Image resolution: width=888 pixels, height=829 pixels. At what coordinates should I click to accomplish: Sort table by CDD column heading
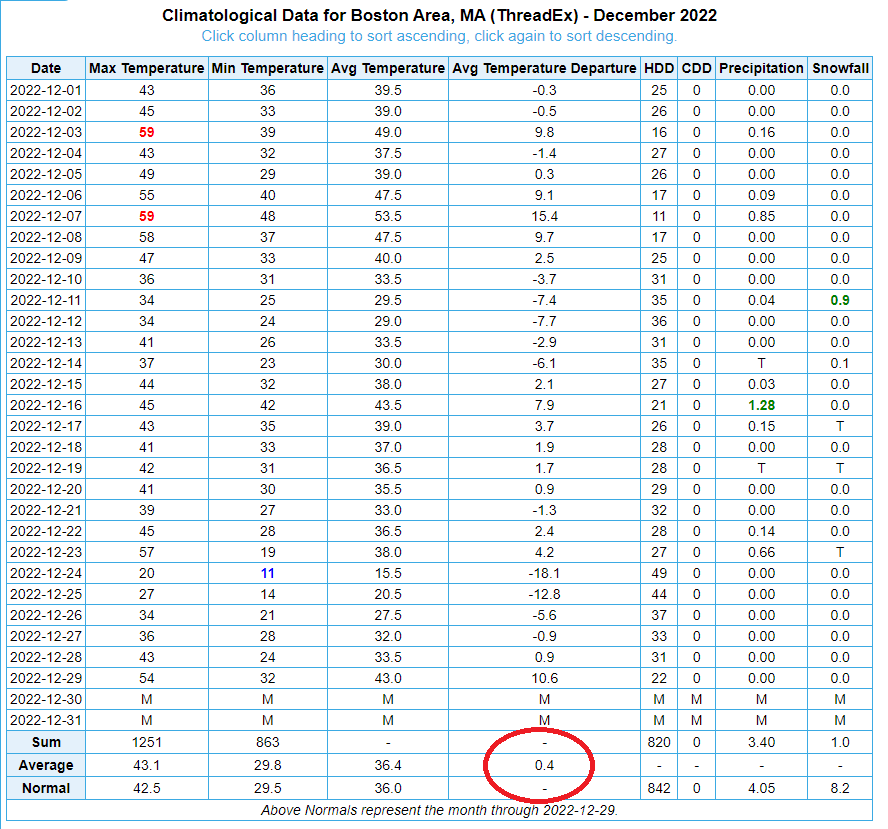click(x=696, y=69)
